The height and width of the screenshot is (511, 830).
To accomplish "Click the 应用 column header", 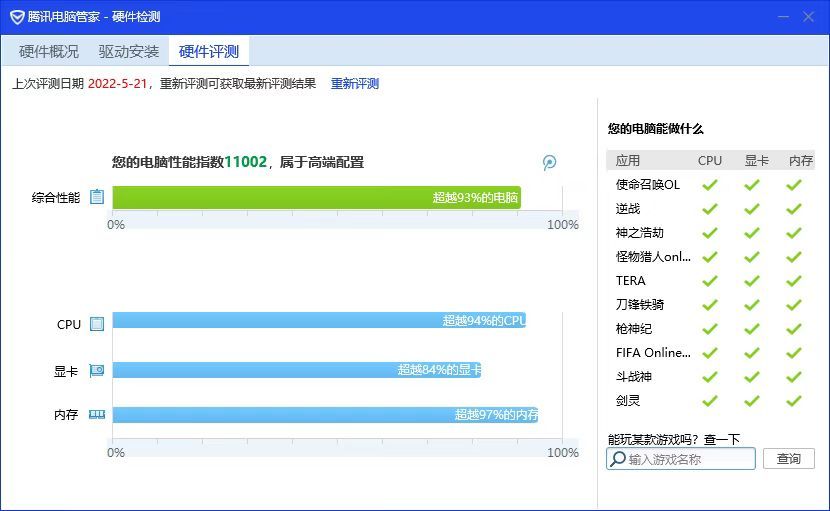I will 628,160.
